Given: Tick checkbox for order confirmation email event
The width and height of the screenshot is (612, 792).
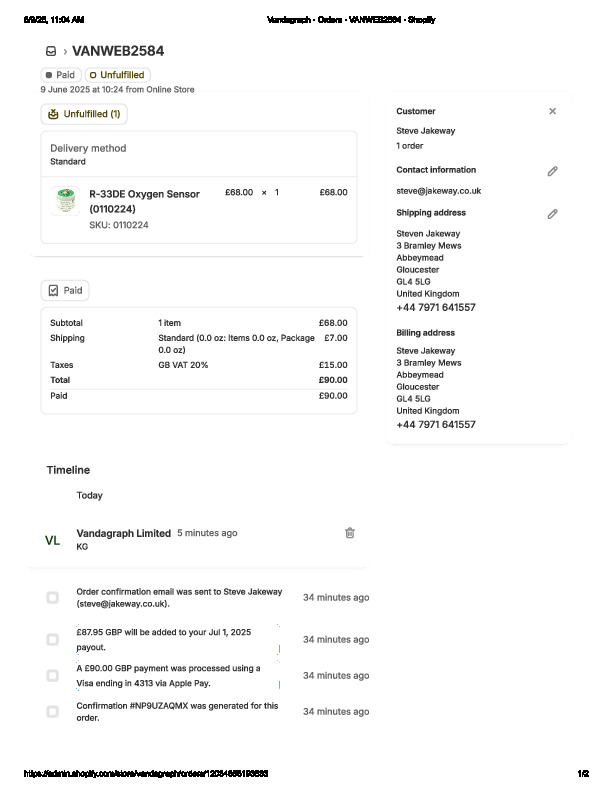Looking at the screenshot, I should point(52,598).
